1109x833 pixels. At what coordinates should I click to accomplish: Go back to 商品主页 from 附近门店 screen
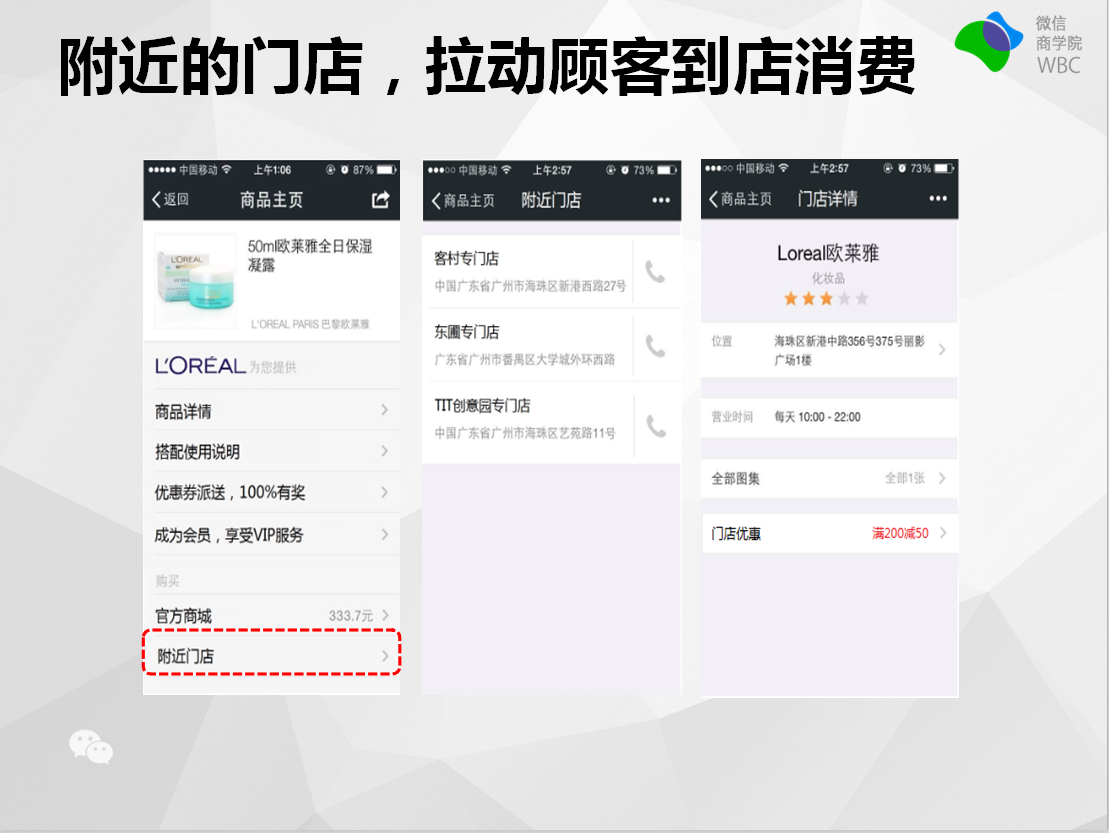[463, 201]
